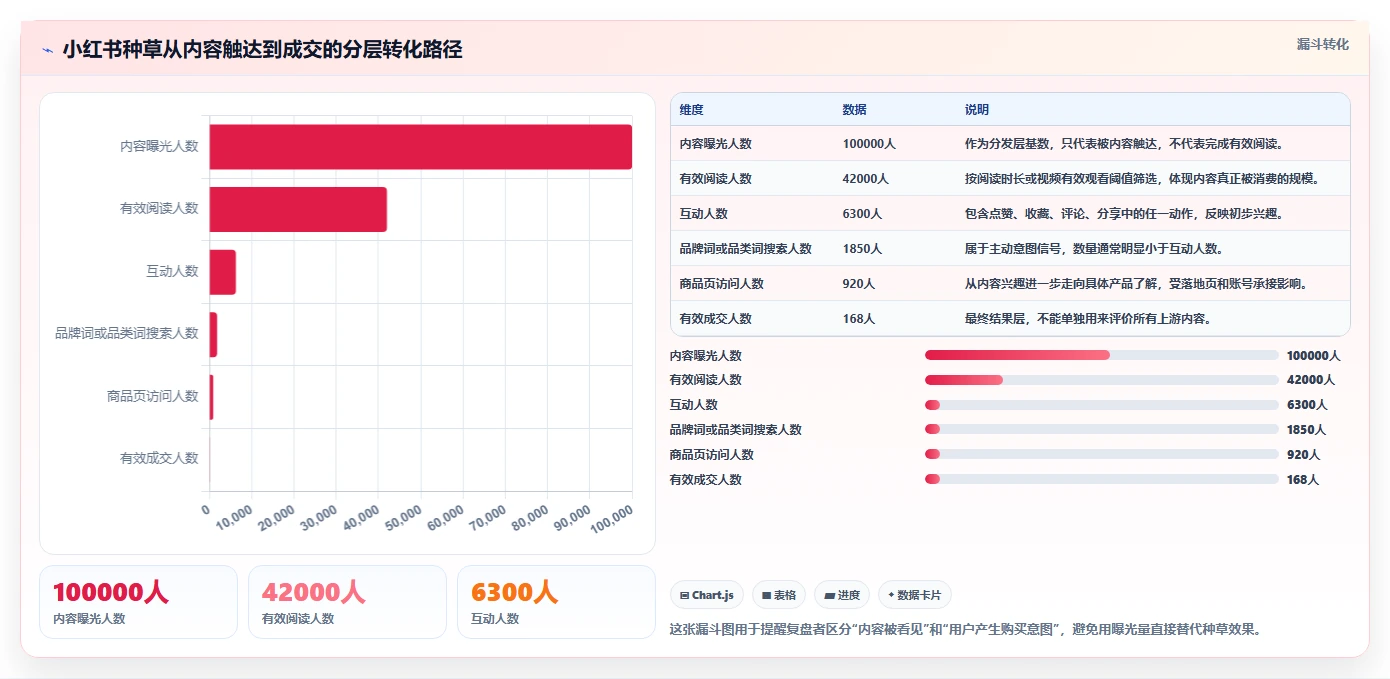The image size is (1390, 679).
Task: Click the 有效阅读人数 progress bar
Action: pyautogui.click(x=1102, y=380)
